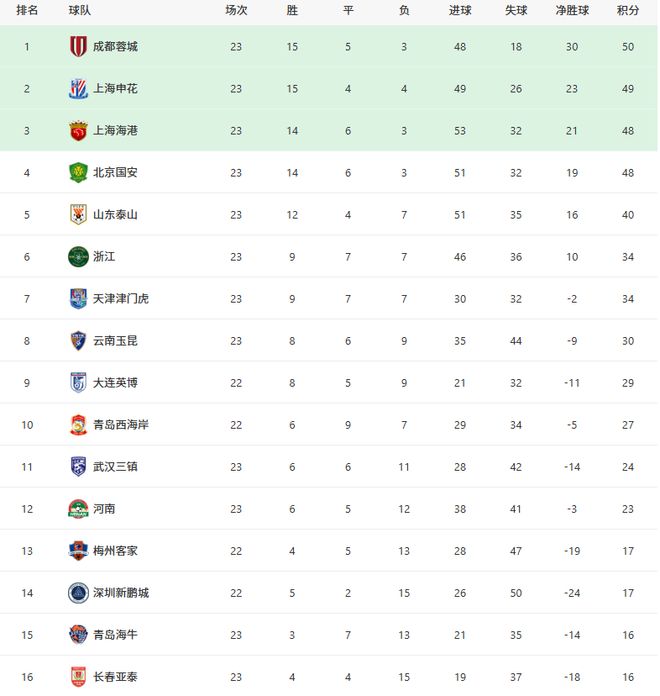Click the 排名 column header
The height and width of the screenshot is (696, 660).
tap(28, 10)
